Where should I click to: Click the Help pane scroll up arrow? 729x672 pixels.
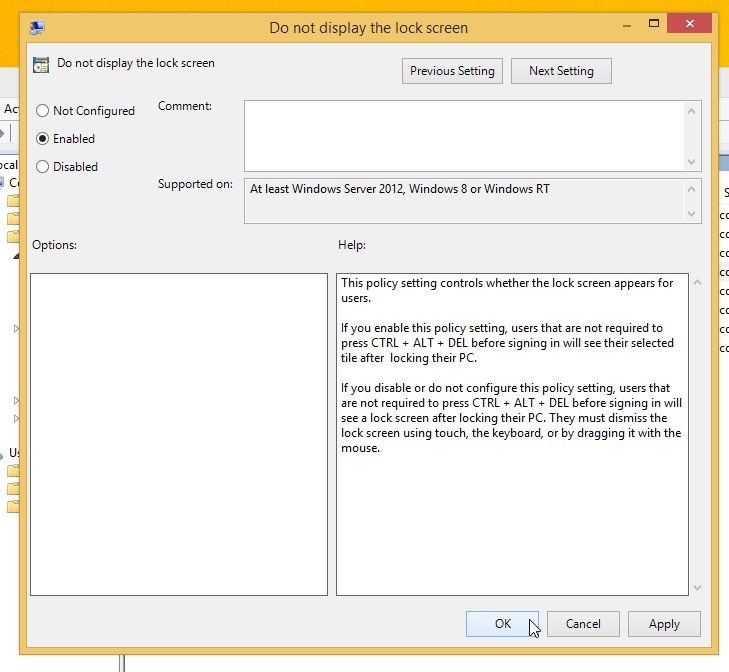[697, 282]
